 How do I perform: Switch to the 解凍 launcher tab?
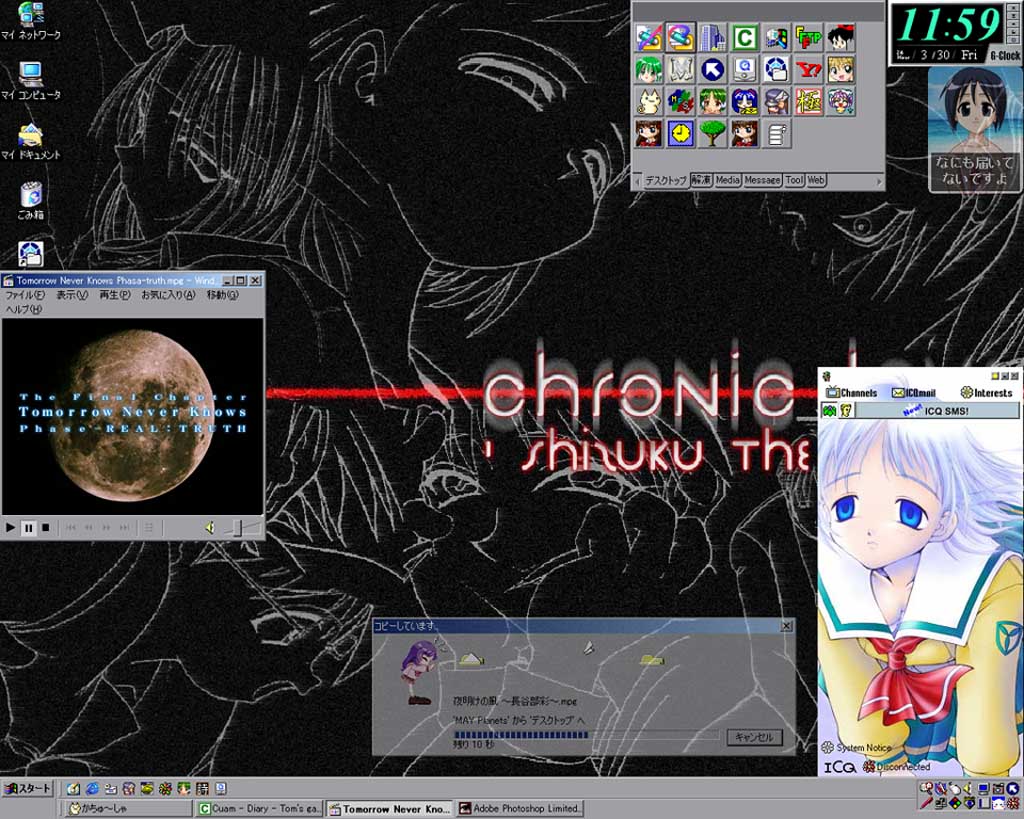tap(701, 180)
